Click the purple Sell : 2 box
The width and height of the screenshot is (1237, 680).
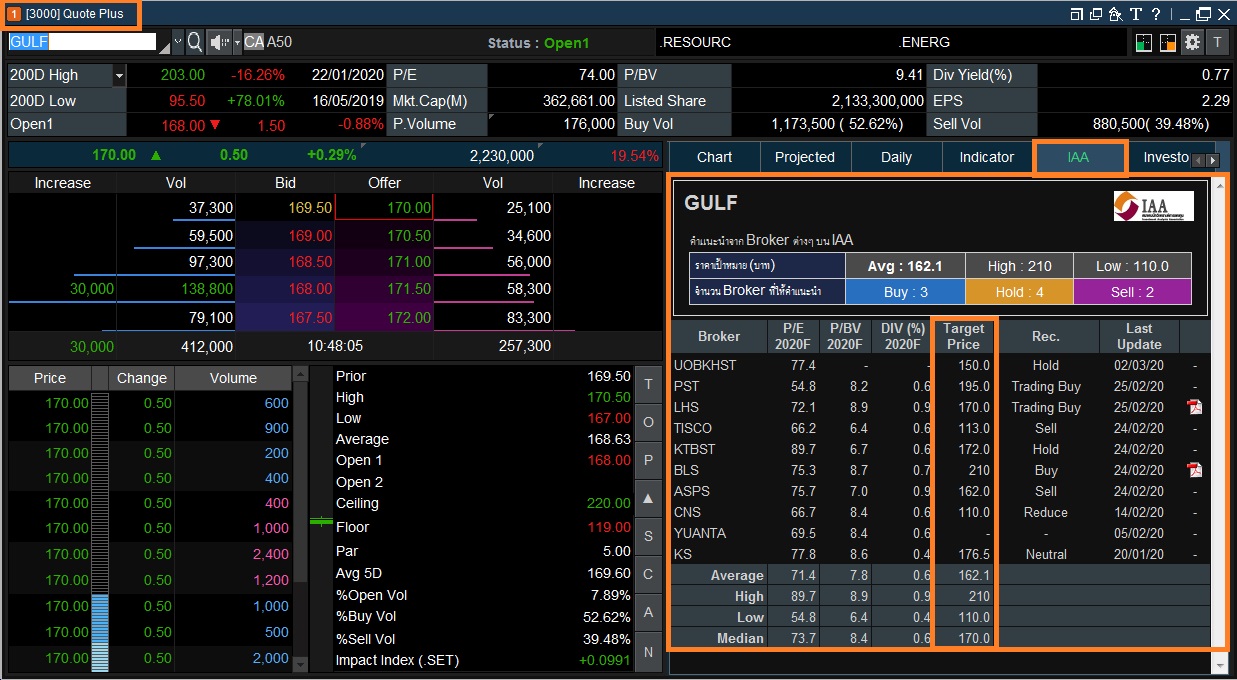click(1133, 292)
